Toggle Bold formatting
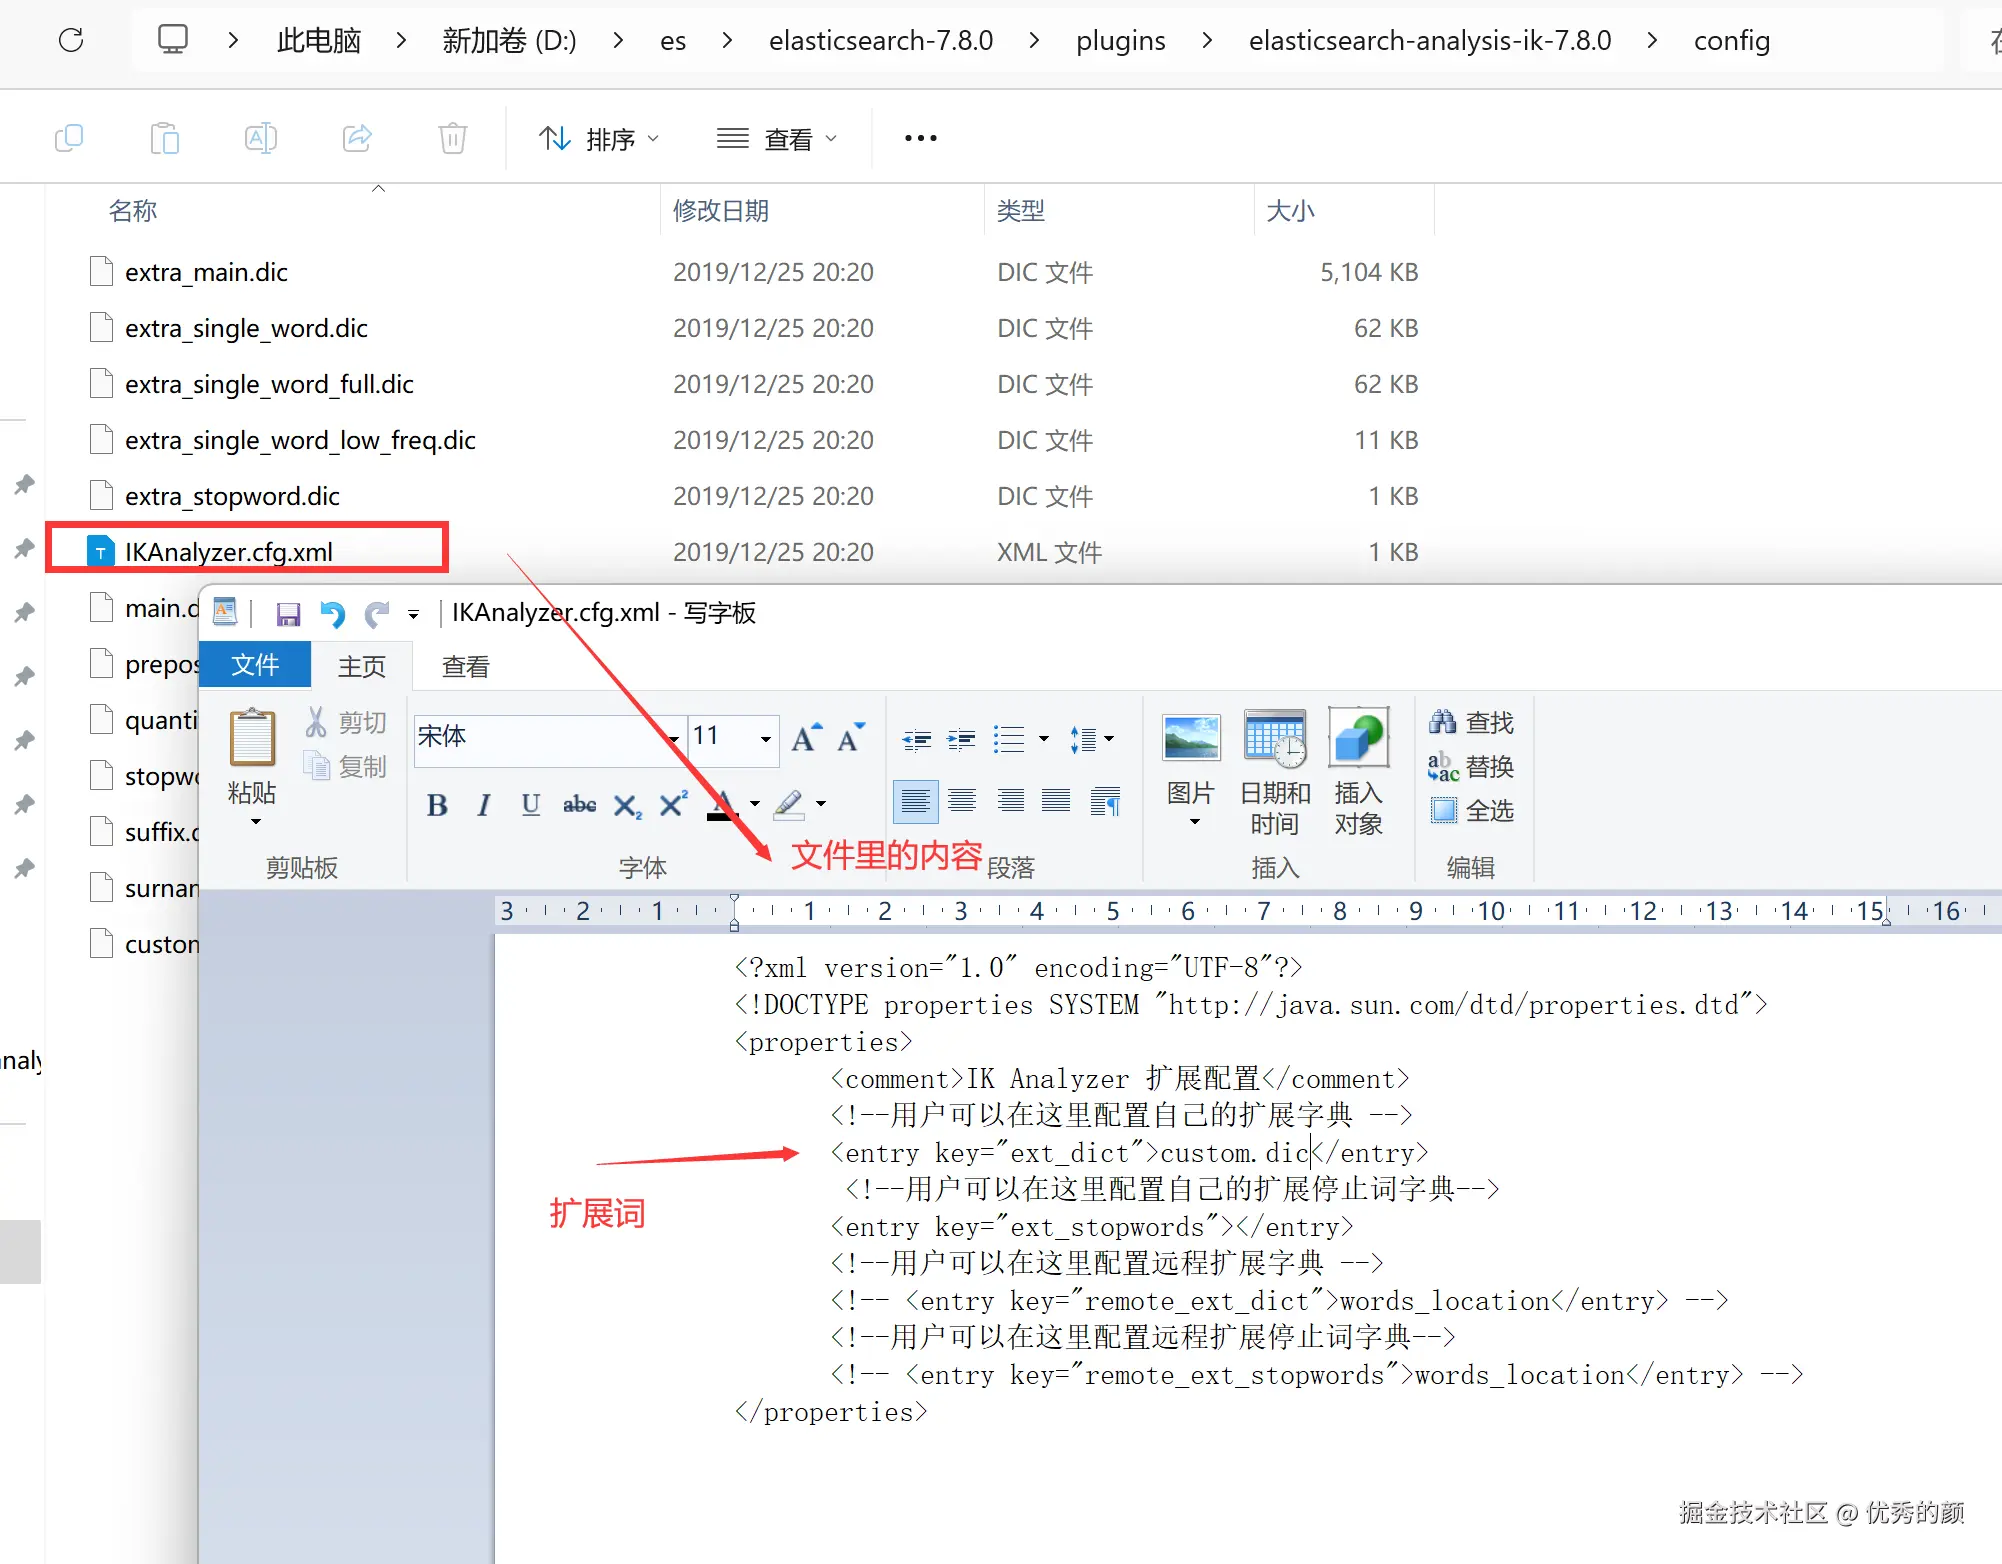 [437, 805]
